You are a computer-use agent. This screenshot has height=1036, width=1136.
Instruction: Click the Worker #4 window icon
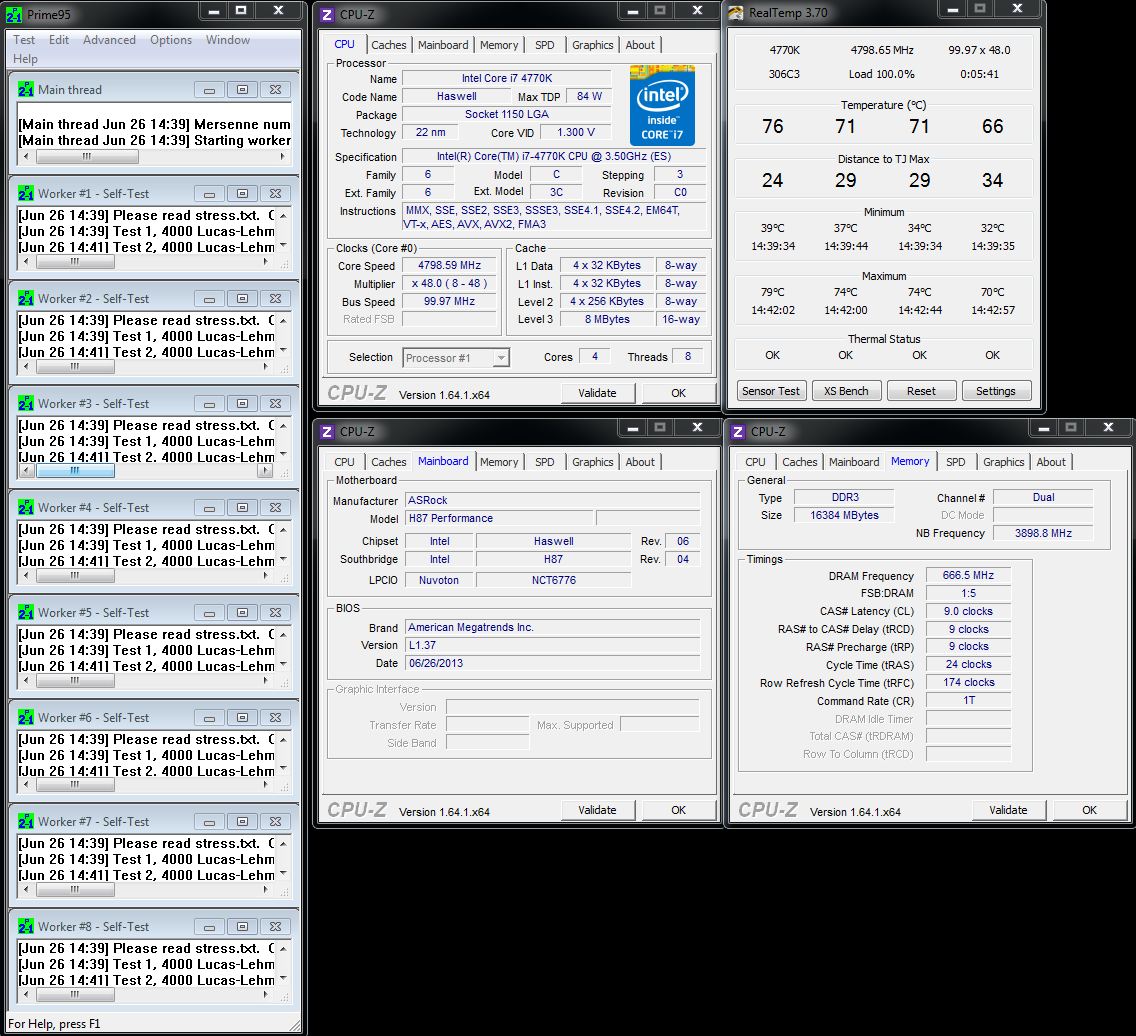click(25, 507)
